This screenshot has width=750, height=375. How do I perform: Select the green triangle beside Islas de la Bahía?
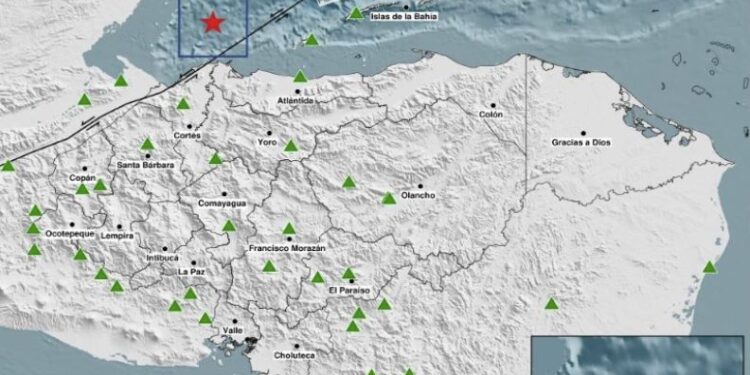356,13
